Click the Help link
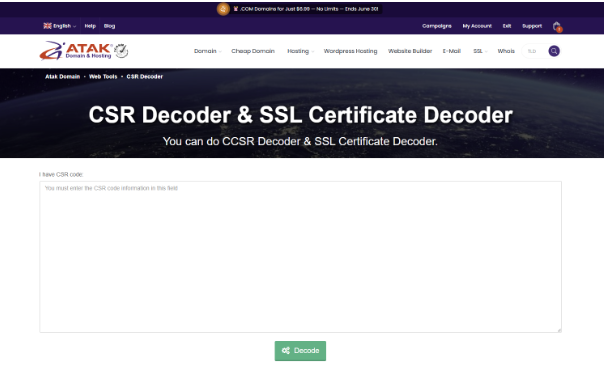Viewport: 604px width, 368px height. click(90, 26)
